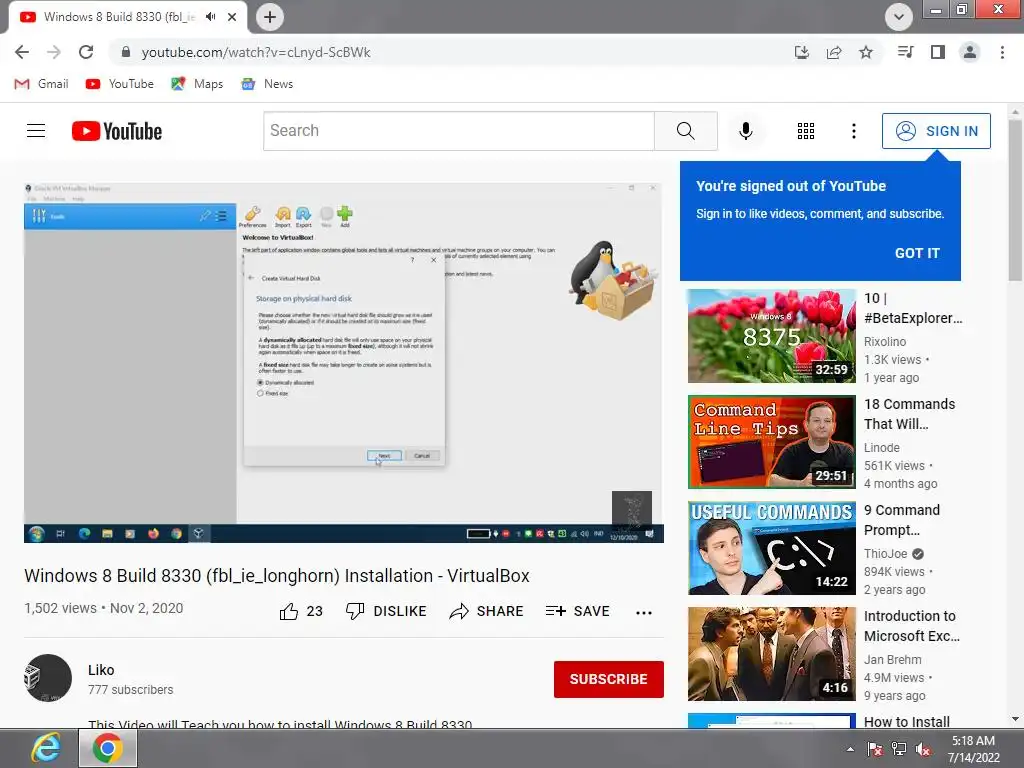Search with your voice microphone

pyautogui.click(x=746, y=131)
